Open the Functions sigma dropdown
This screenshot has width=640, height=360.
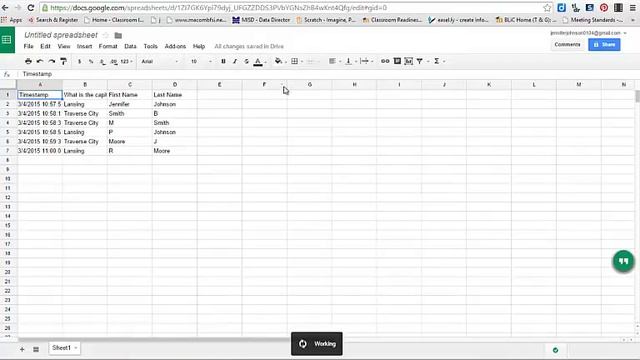click(x=439, y=61)
